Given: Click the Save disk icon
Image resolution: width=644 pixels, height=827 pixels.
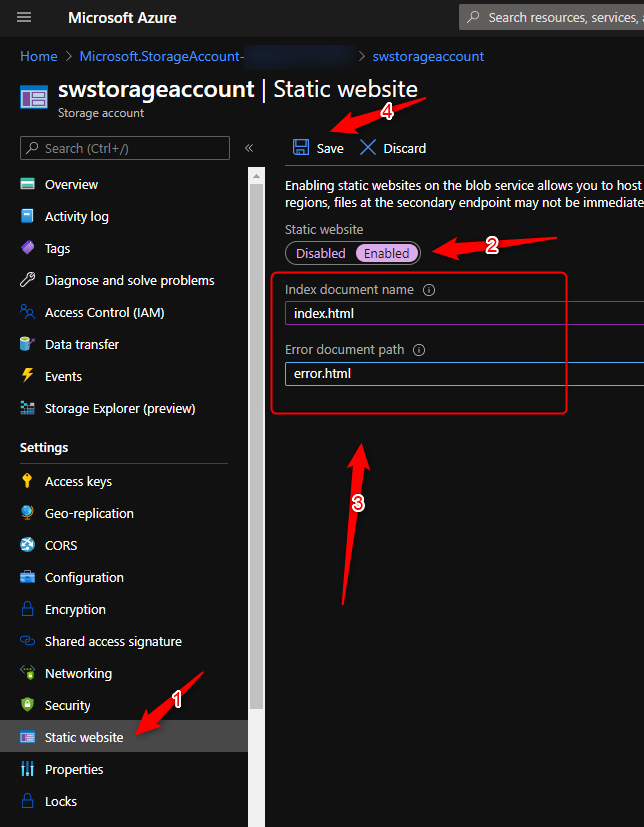Looking at the screenshot, I should coord(301,148).
